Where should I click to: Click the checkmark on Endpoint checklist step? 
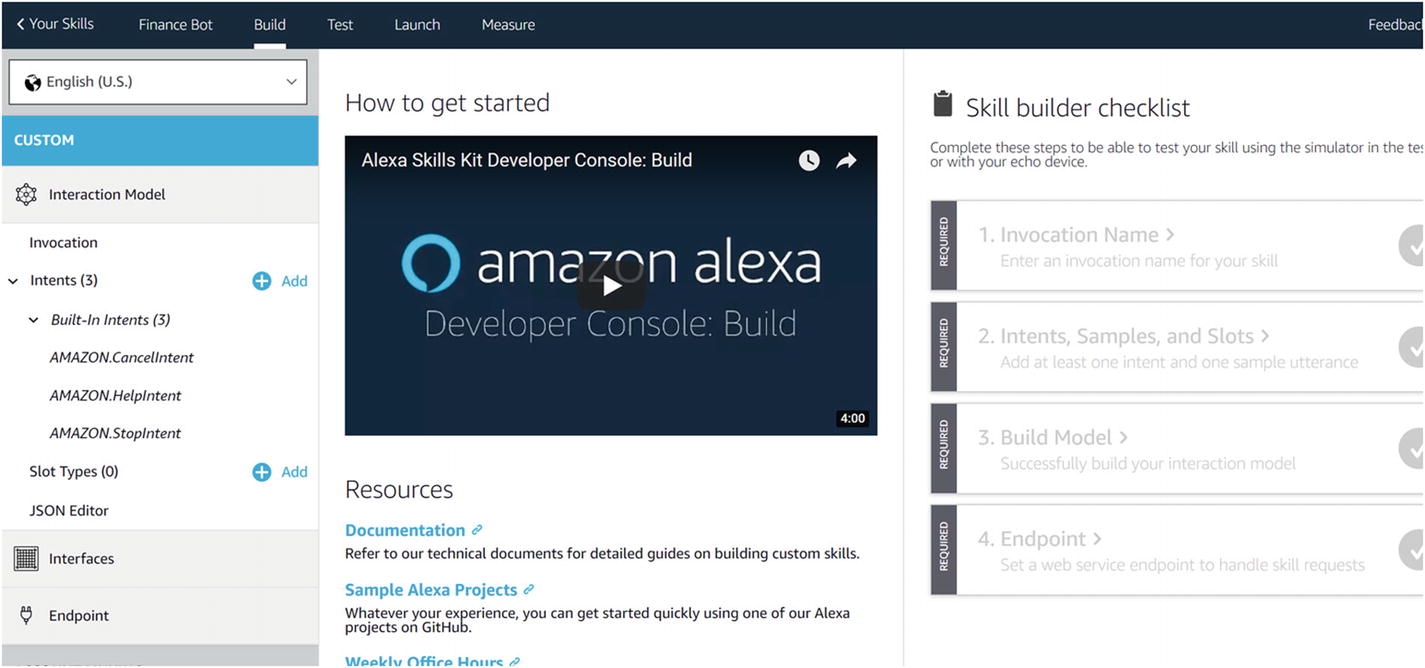coord(1411,549)
